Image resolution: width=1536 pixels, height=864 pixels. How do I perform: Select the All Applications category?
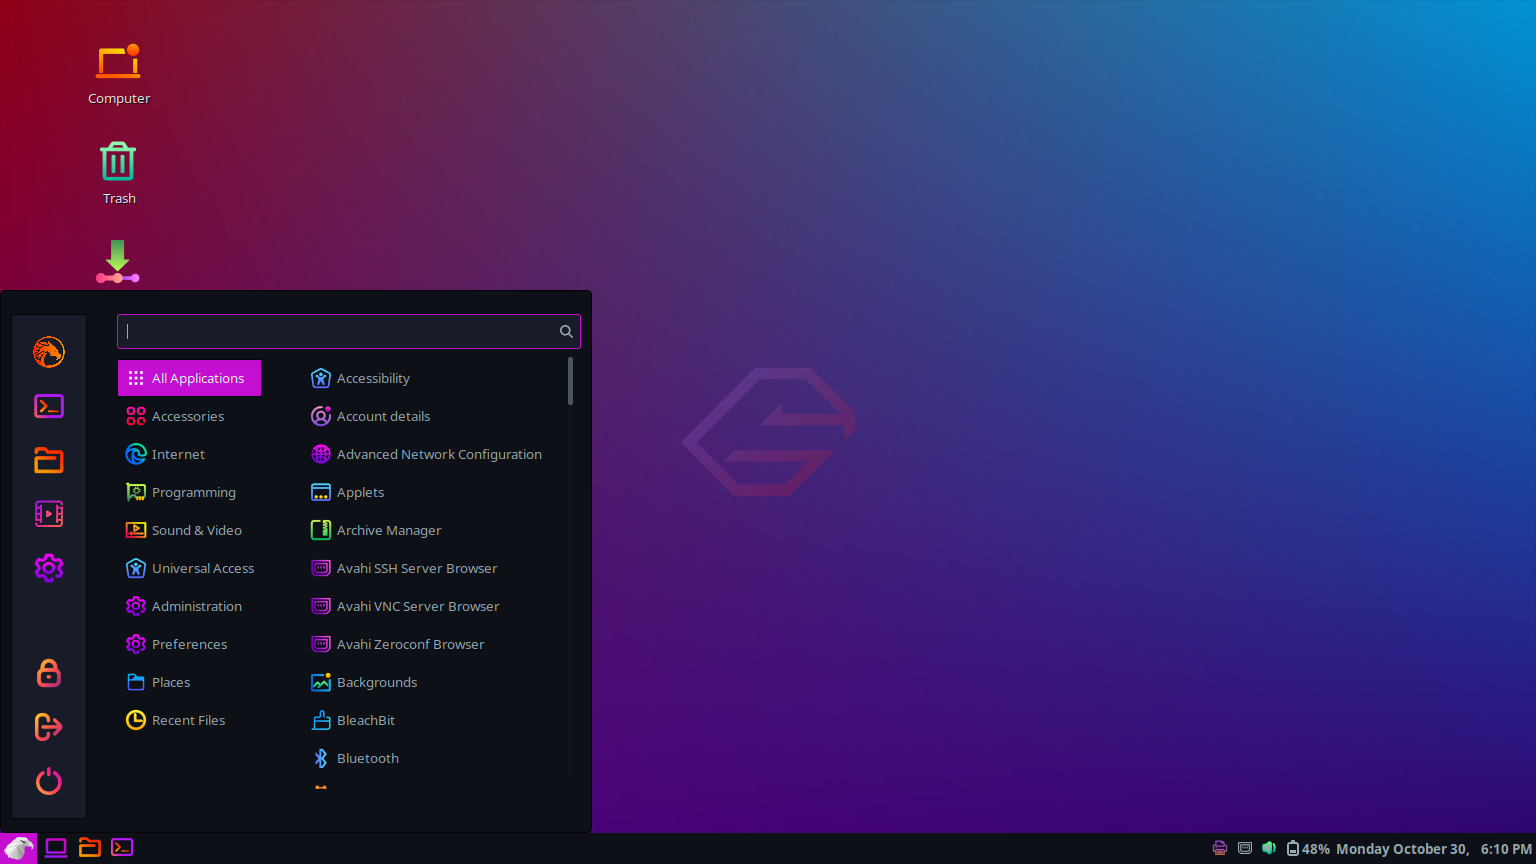click(189, 378)
